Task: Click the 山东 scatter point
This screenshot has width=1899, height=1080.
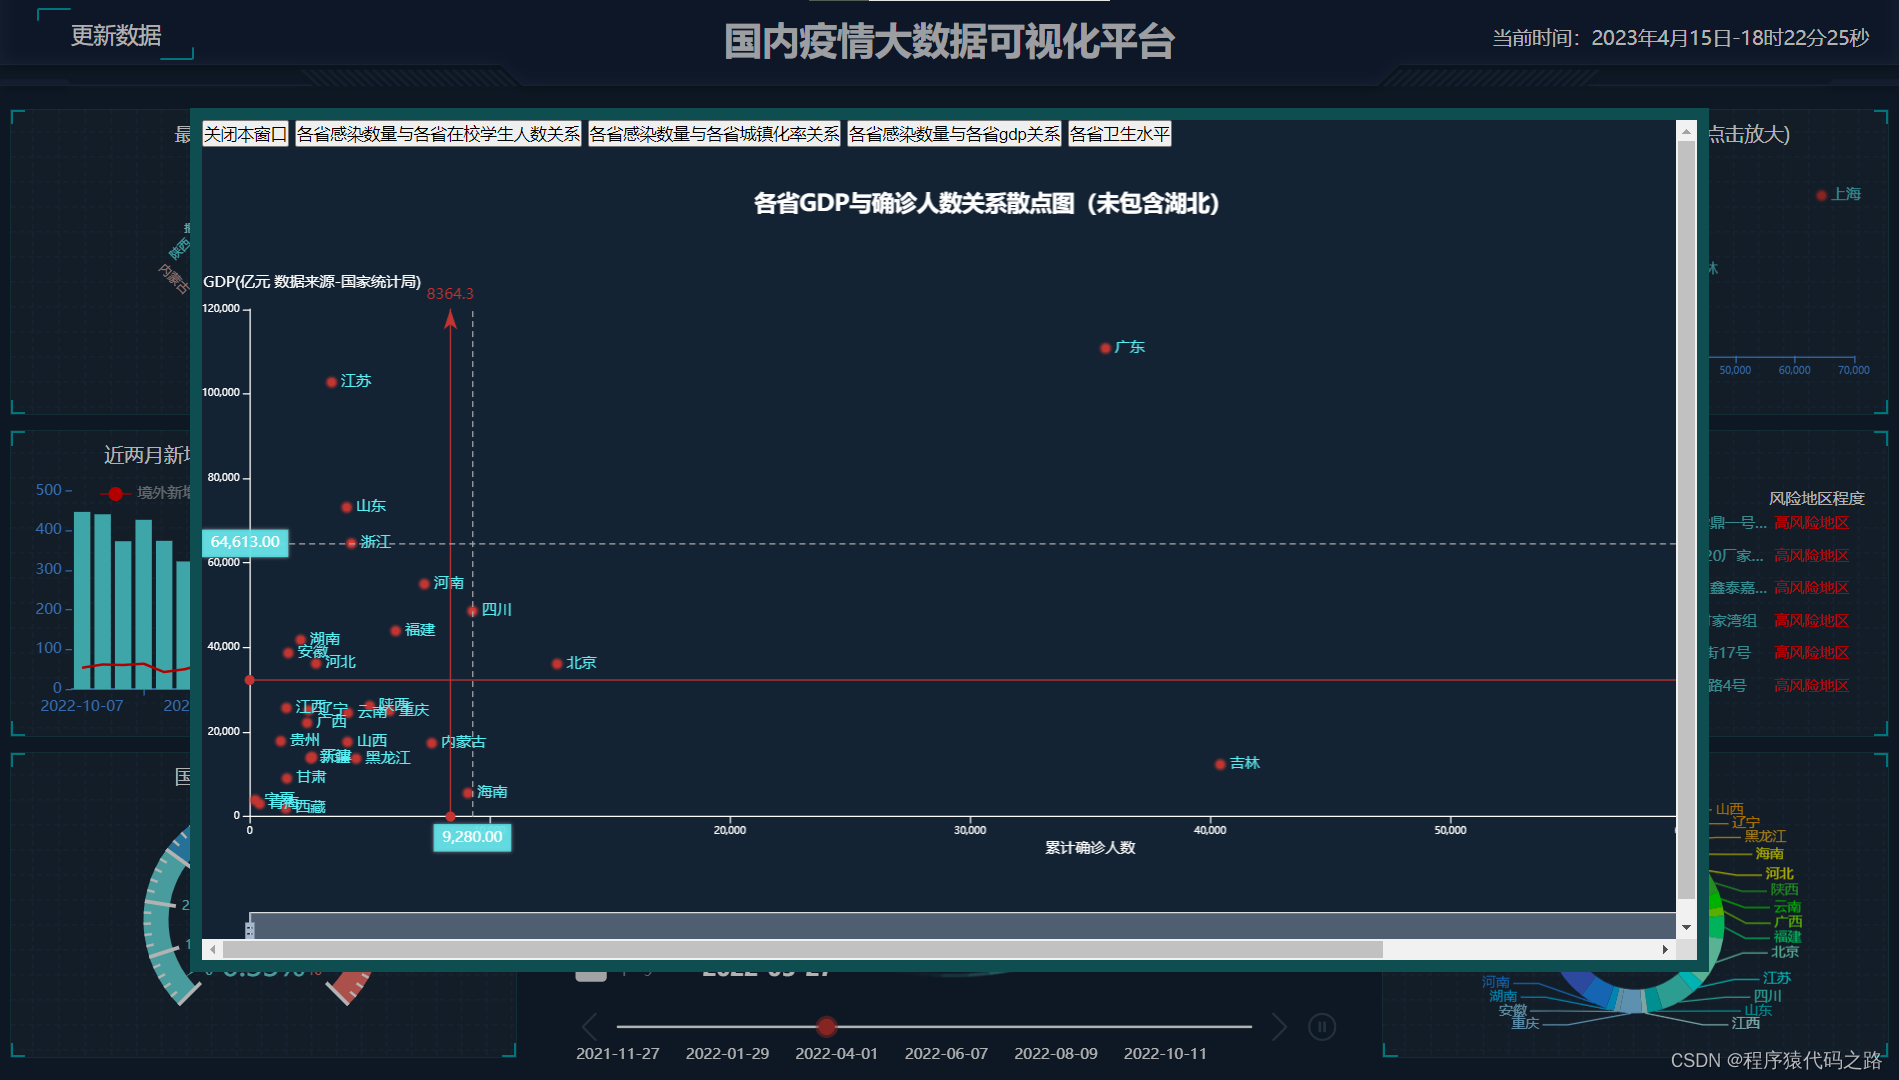Action: 347,507
